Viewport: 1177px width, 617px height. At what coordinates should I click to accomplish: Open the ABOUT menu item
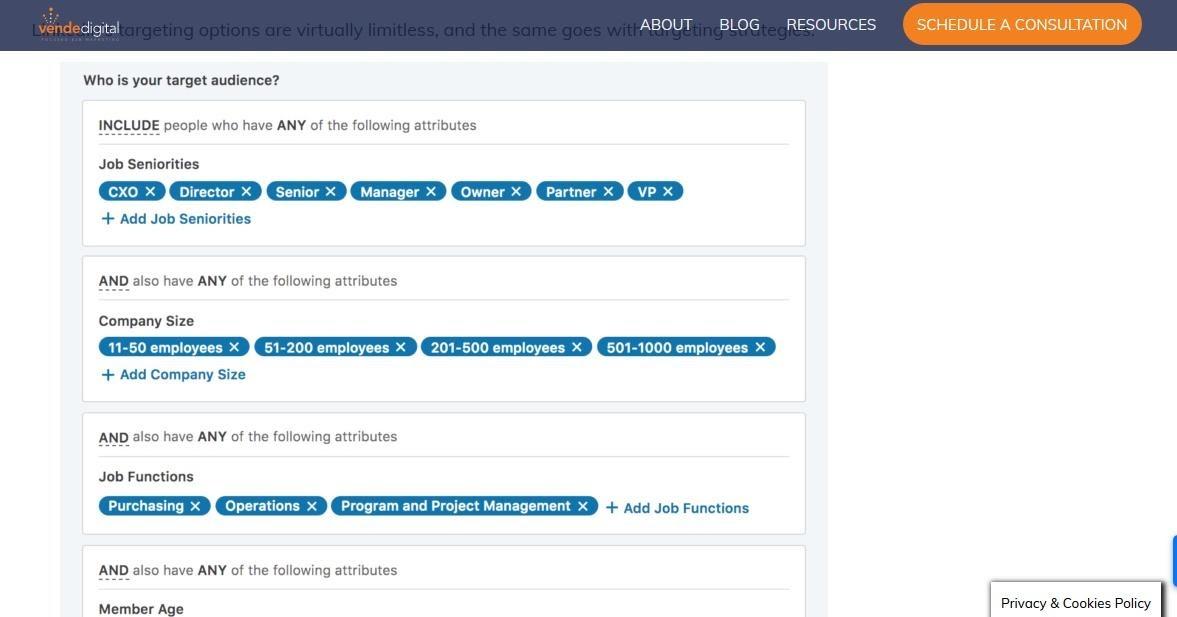(666, 25)
